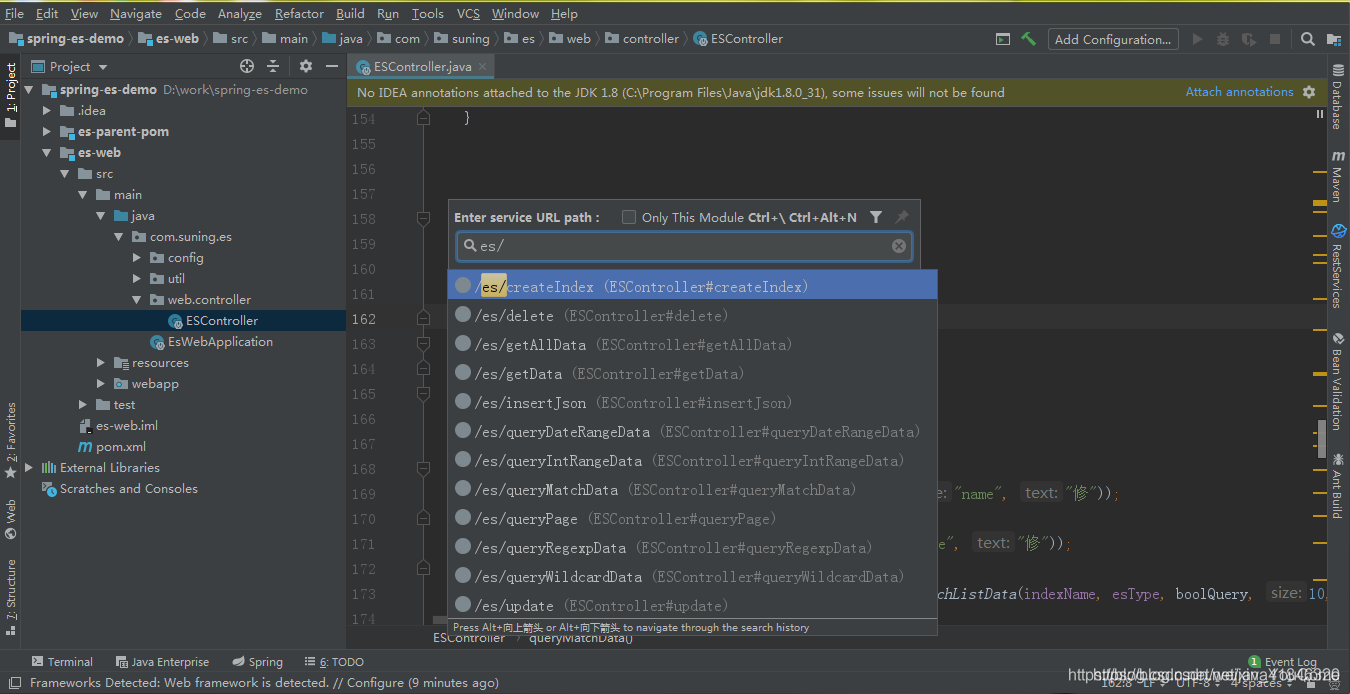Viewport: 1350px width, 694px height.
Task: Click the service URL path input field
Action: pos(684,246)
